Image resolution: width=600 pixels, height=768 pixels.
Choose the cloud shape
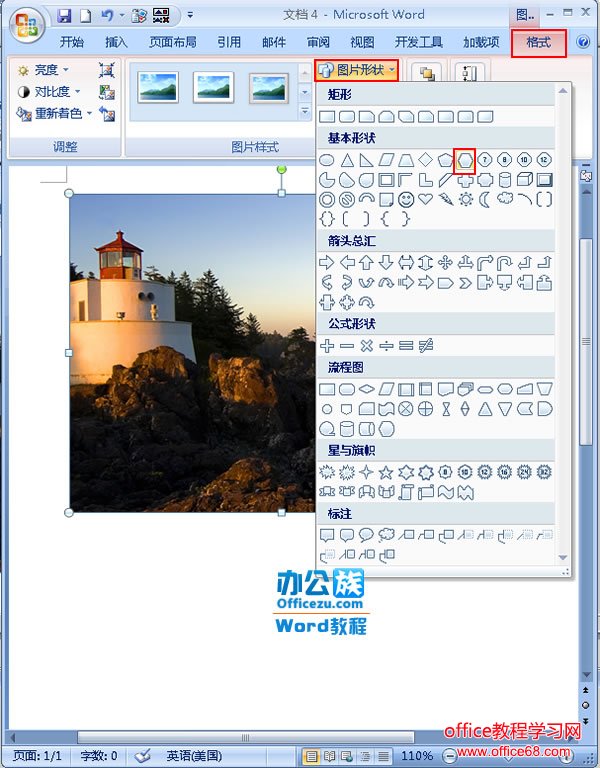click(504, 199)
